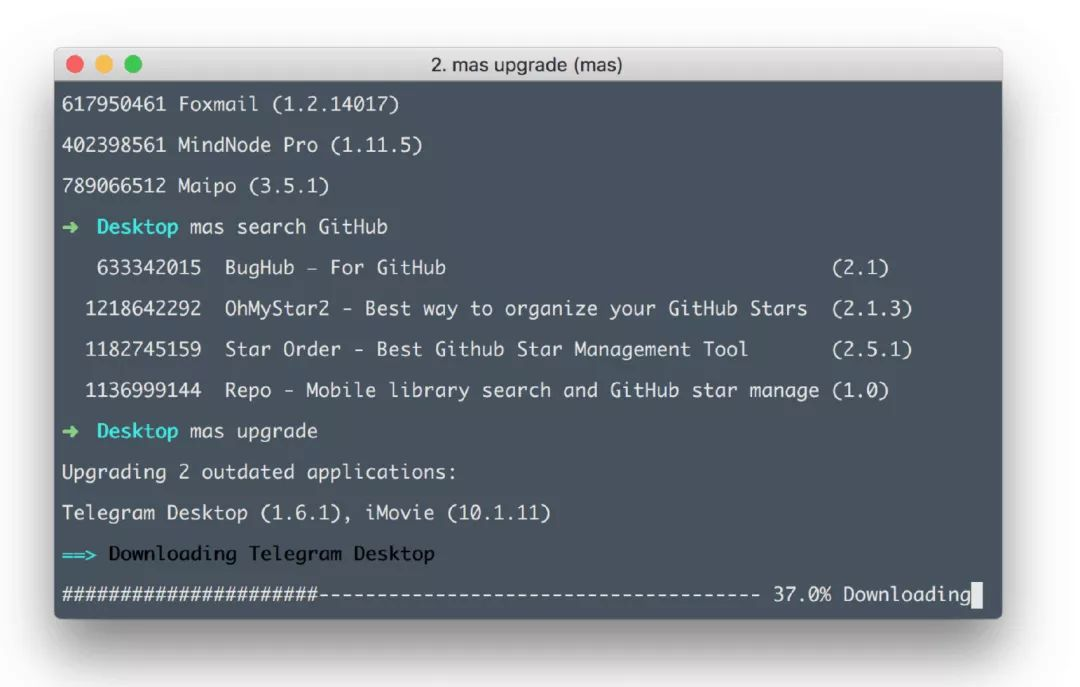Click the '37.0%' download percentage

[802, 594]
